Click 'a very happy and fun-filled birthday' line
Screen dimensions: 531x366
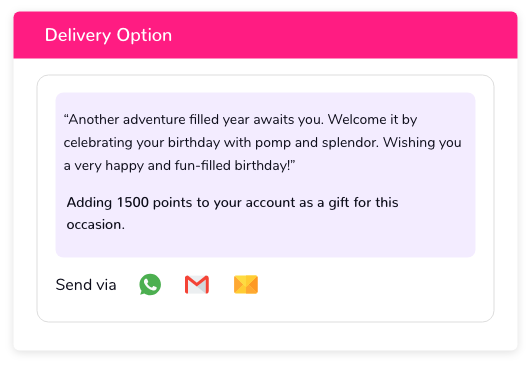pos(179,166)
